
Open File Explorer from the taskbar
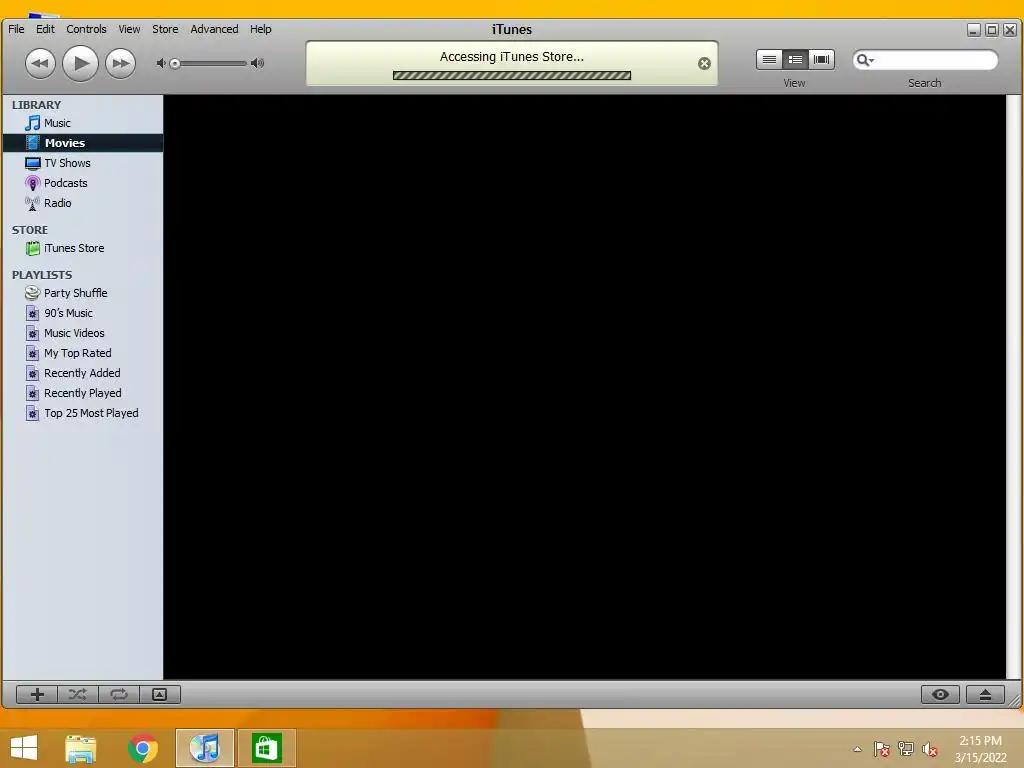[81, 748]
